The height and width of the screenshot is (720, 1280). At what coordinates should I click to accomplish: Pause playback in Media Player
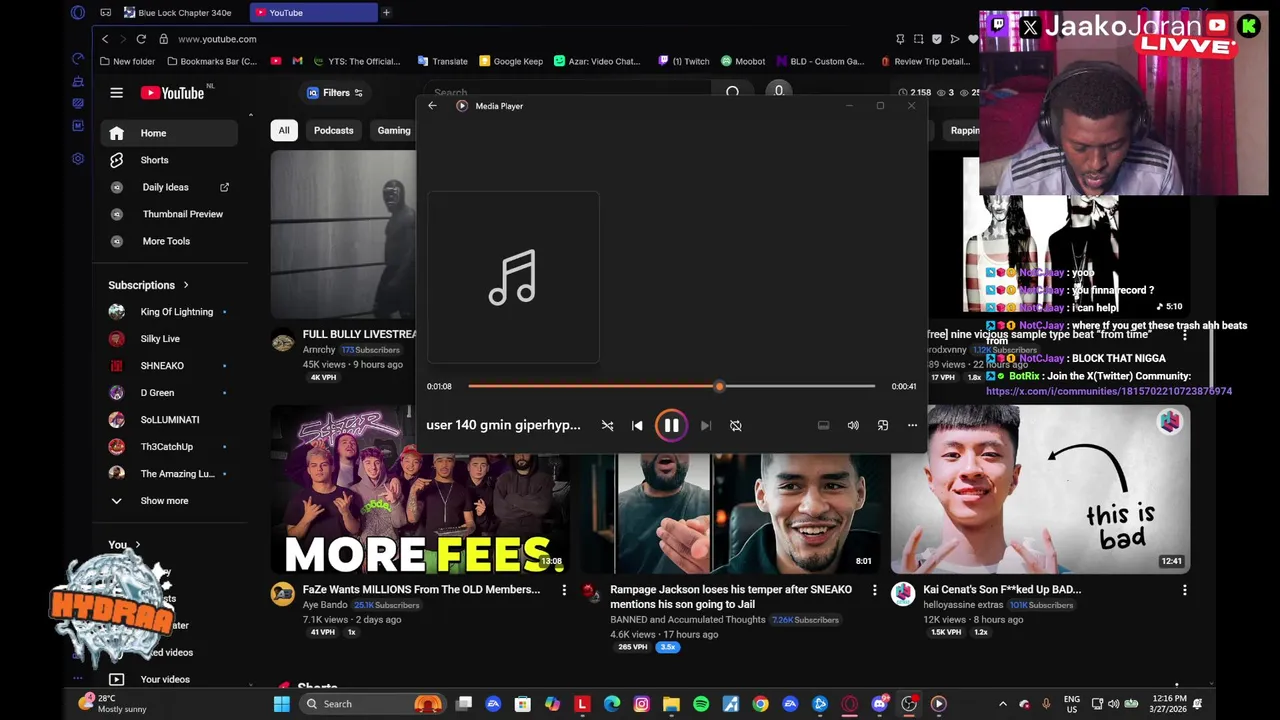[671, 425]
